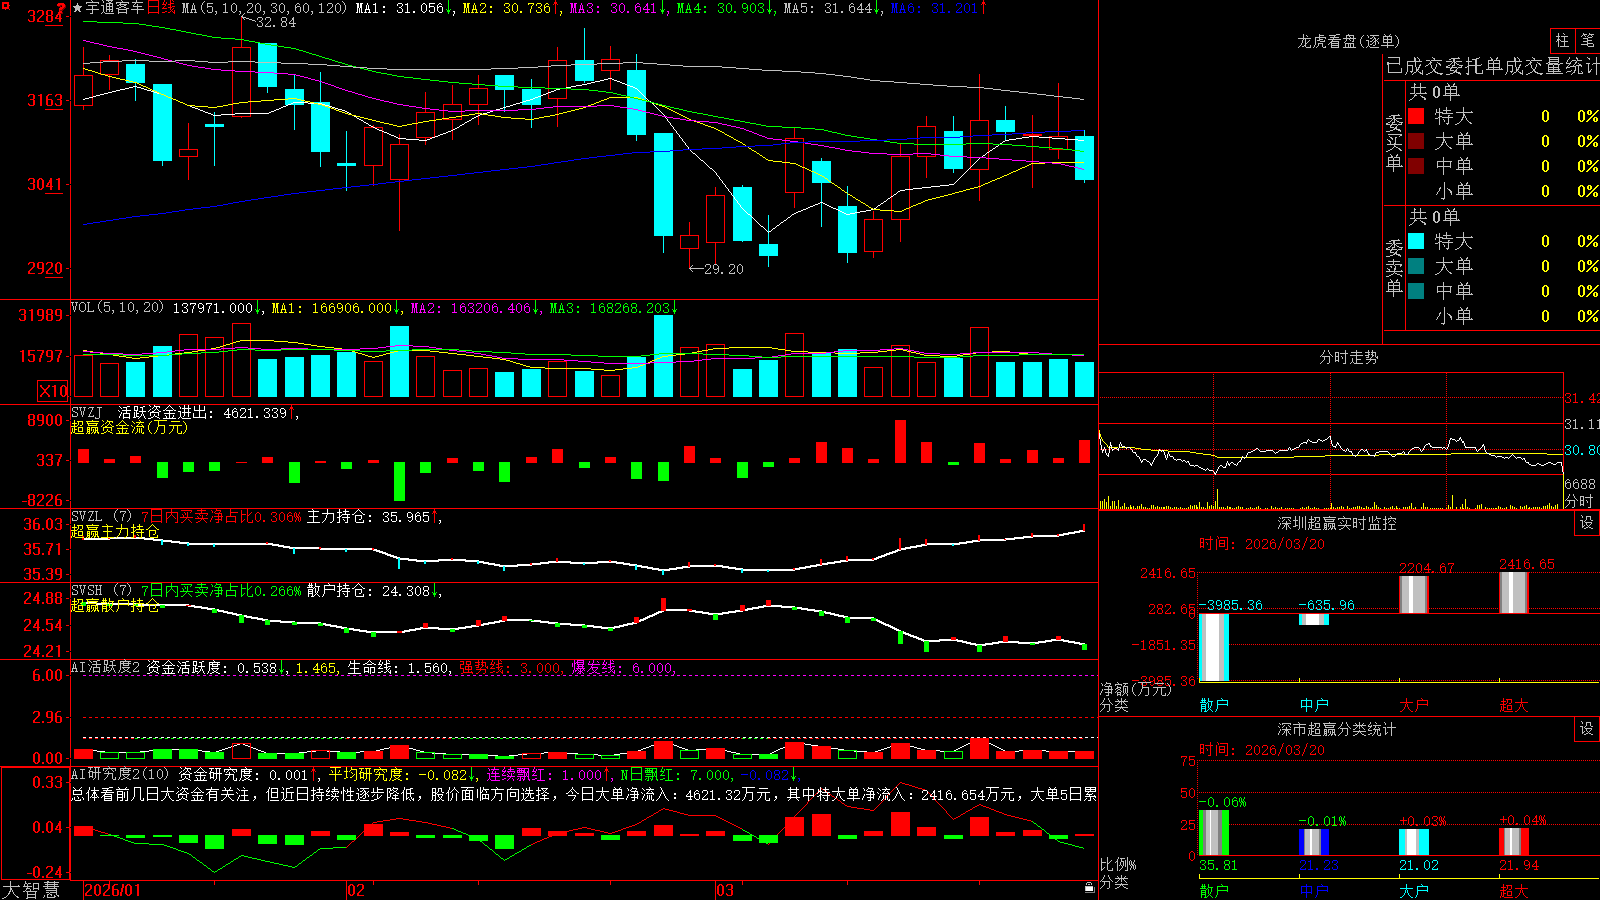Click the 03 month marker on timeline
Image resolution: width=1600 pixels, height=900 pixels.
point(725,890)
